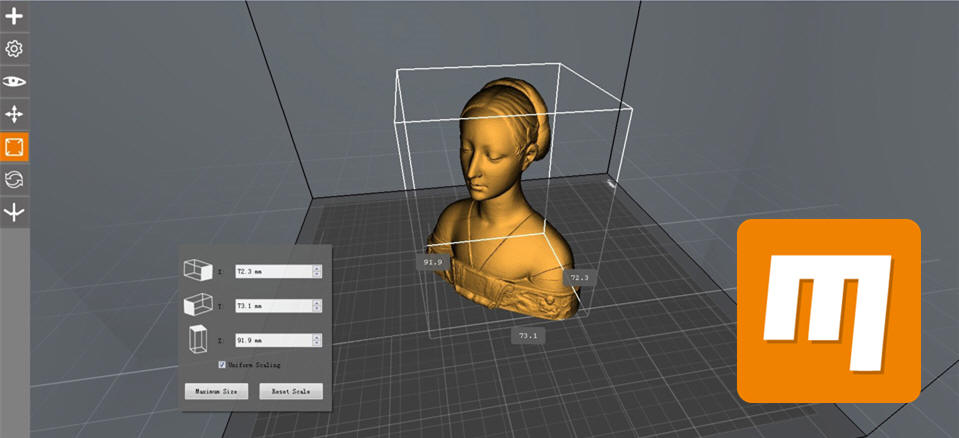
Task: Click the Z dimension field showing 91.9 mm
Action: tap(274, 340)
